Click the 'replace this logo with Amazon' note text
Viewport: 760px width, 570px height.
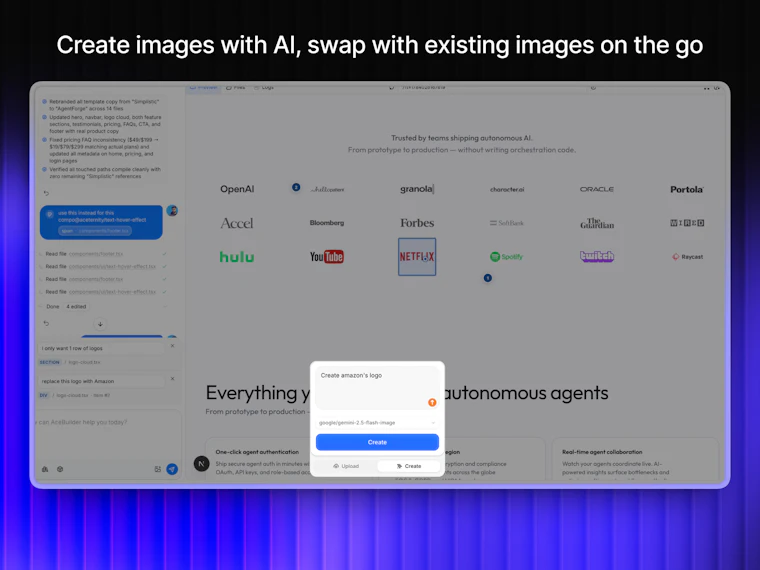[78, 381]
